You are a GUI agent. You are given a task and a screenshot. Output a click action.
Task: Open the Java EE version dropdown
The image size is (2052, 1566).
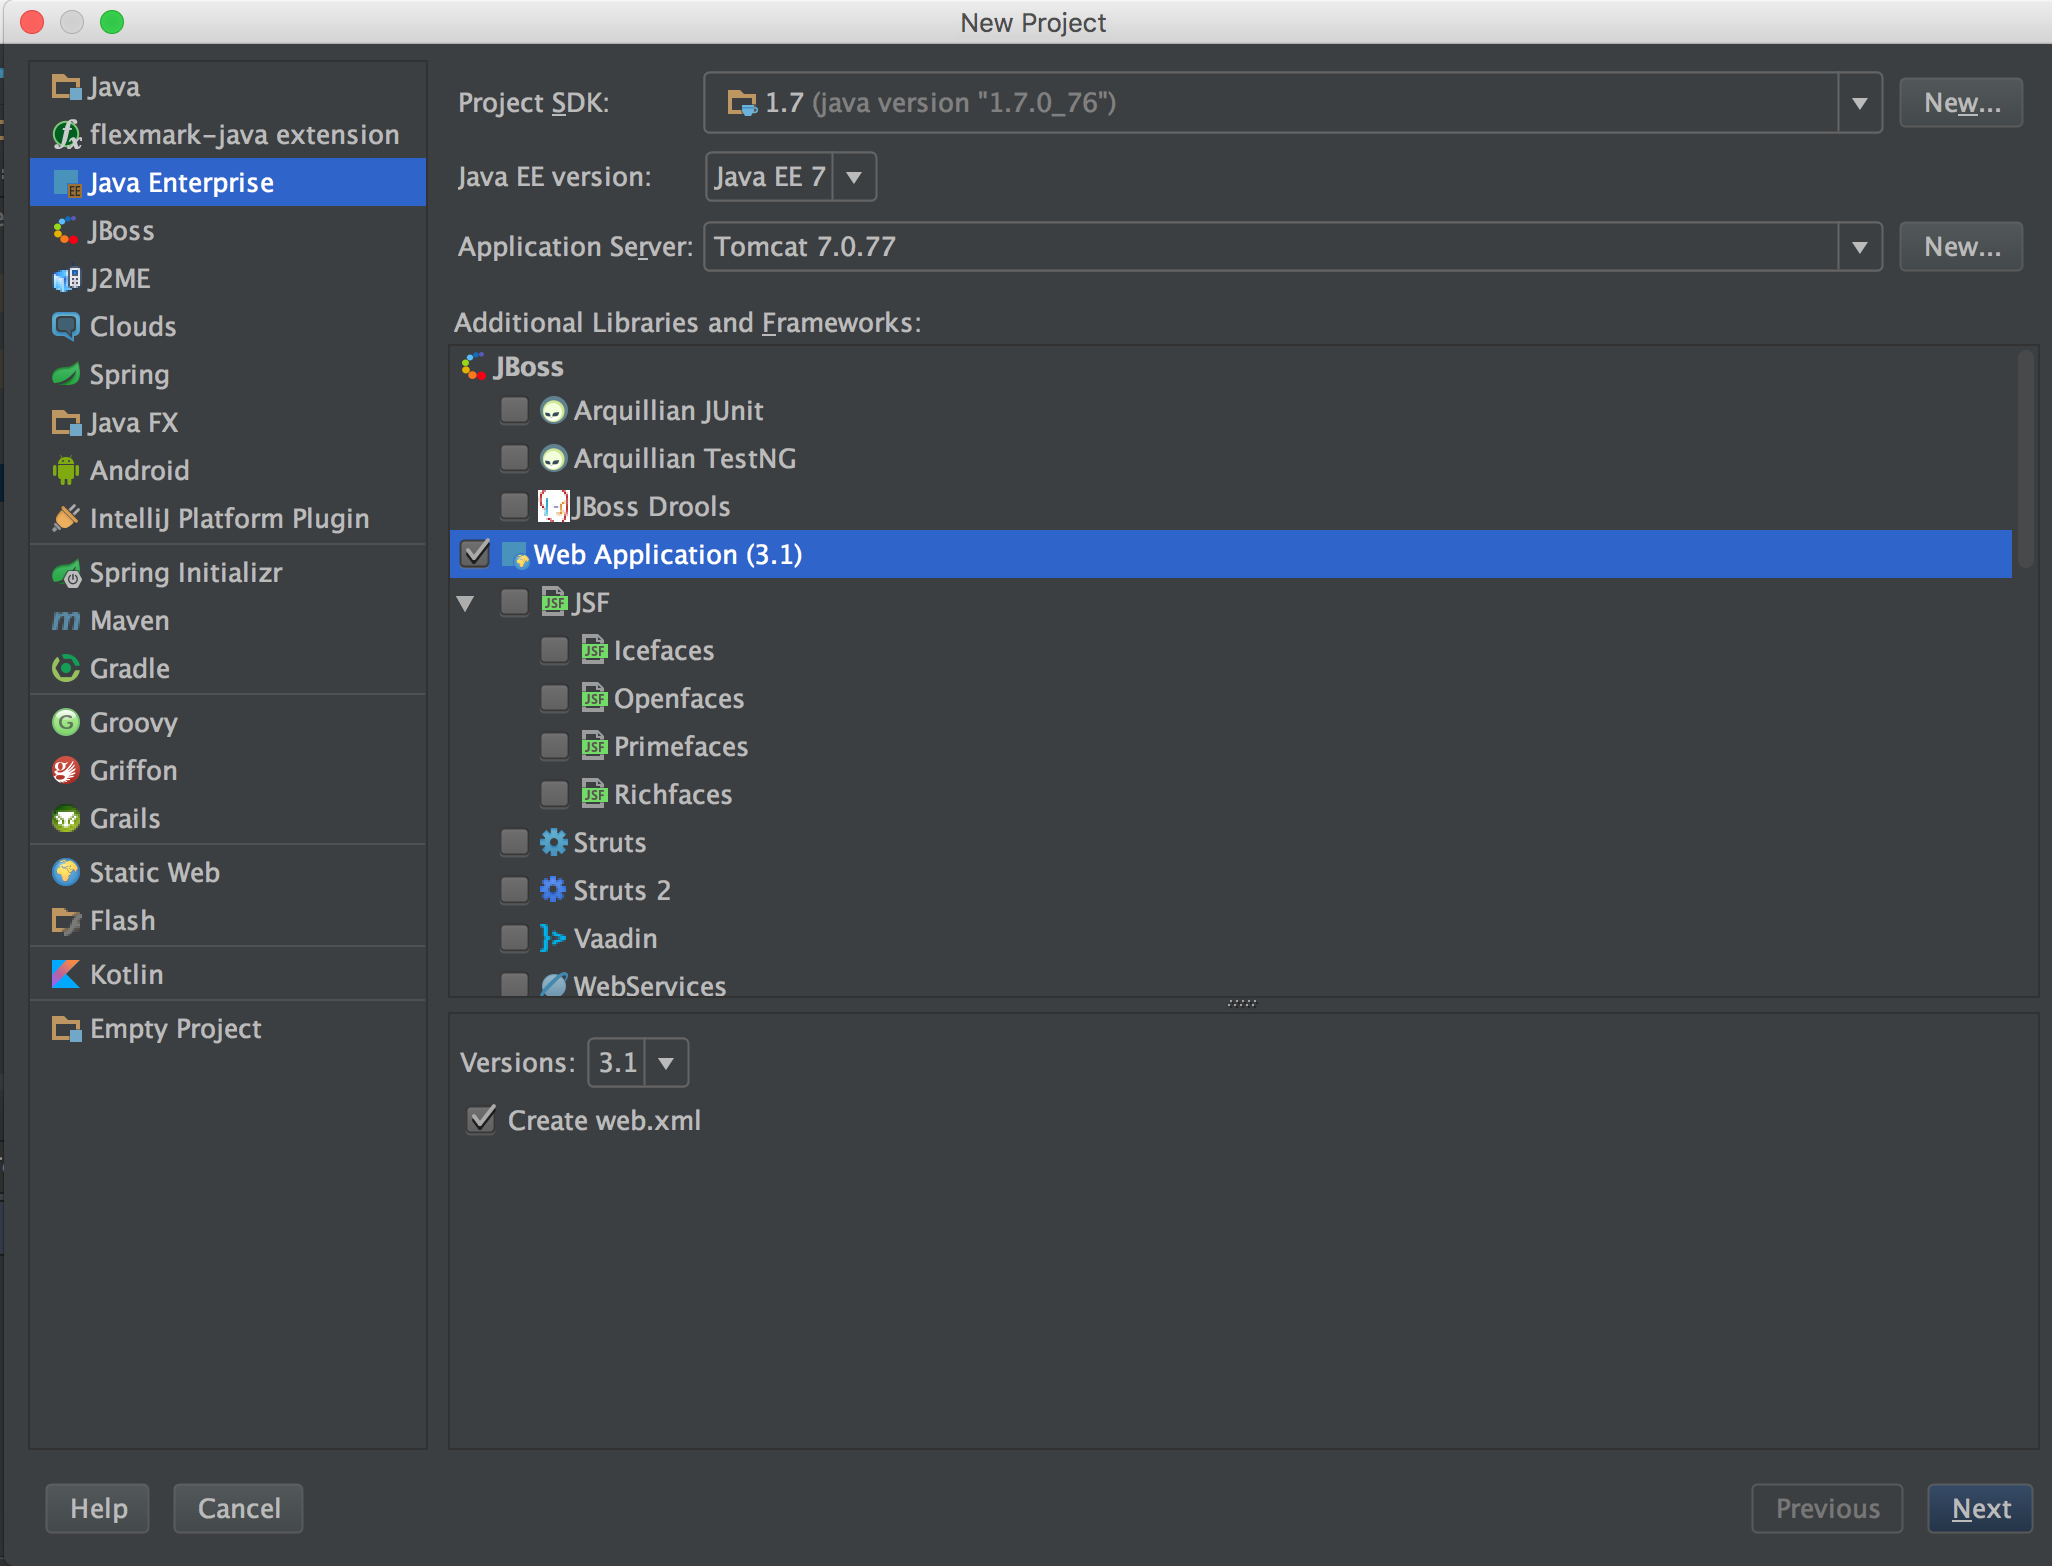click(x=854, y=177)
